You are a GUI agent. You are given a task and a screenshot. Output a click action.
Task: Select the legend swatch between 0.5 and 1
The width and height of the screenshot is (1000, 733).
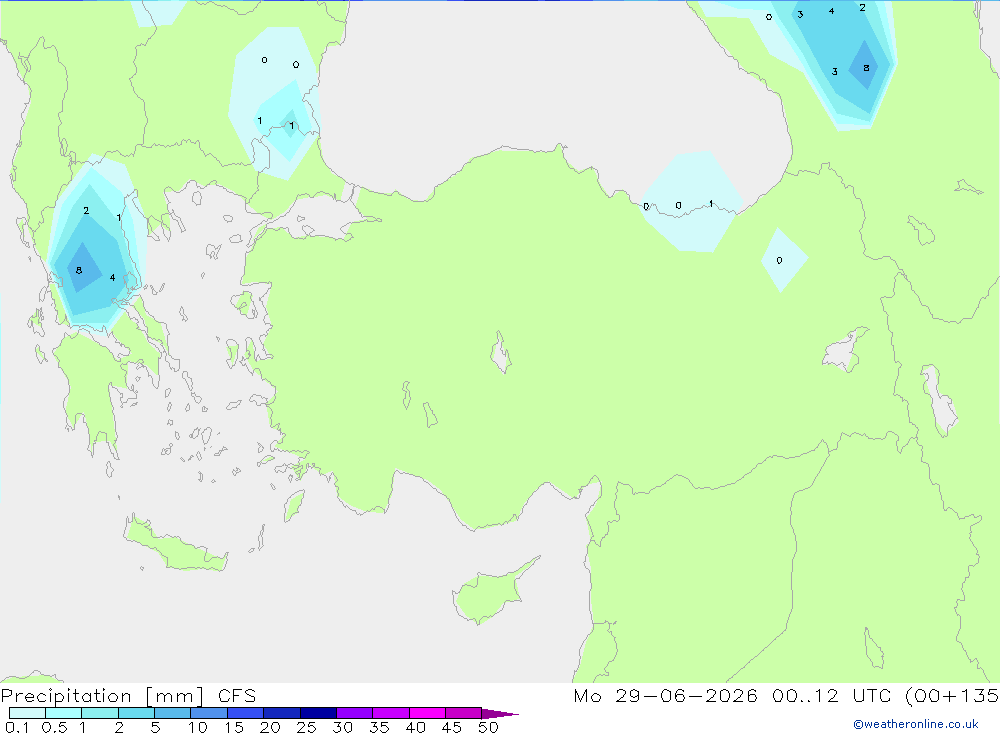pyautogui.click(x=64, y=713)
